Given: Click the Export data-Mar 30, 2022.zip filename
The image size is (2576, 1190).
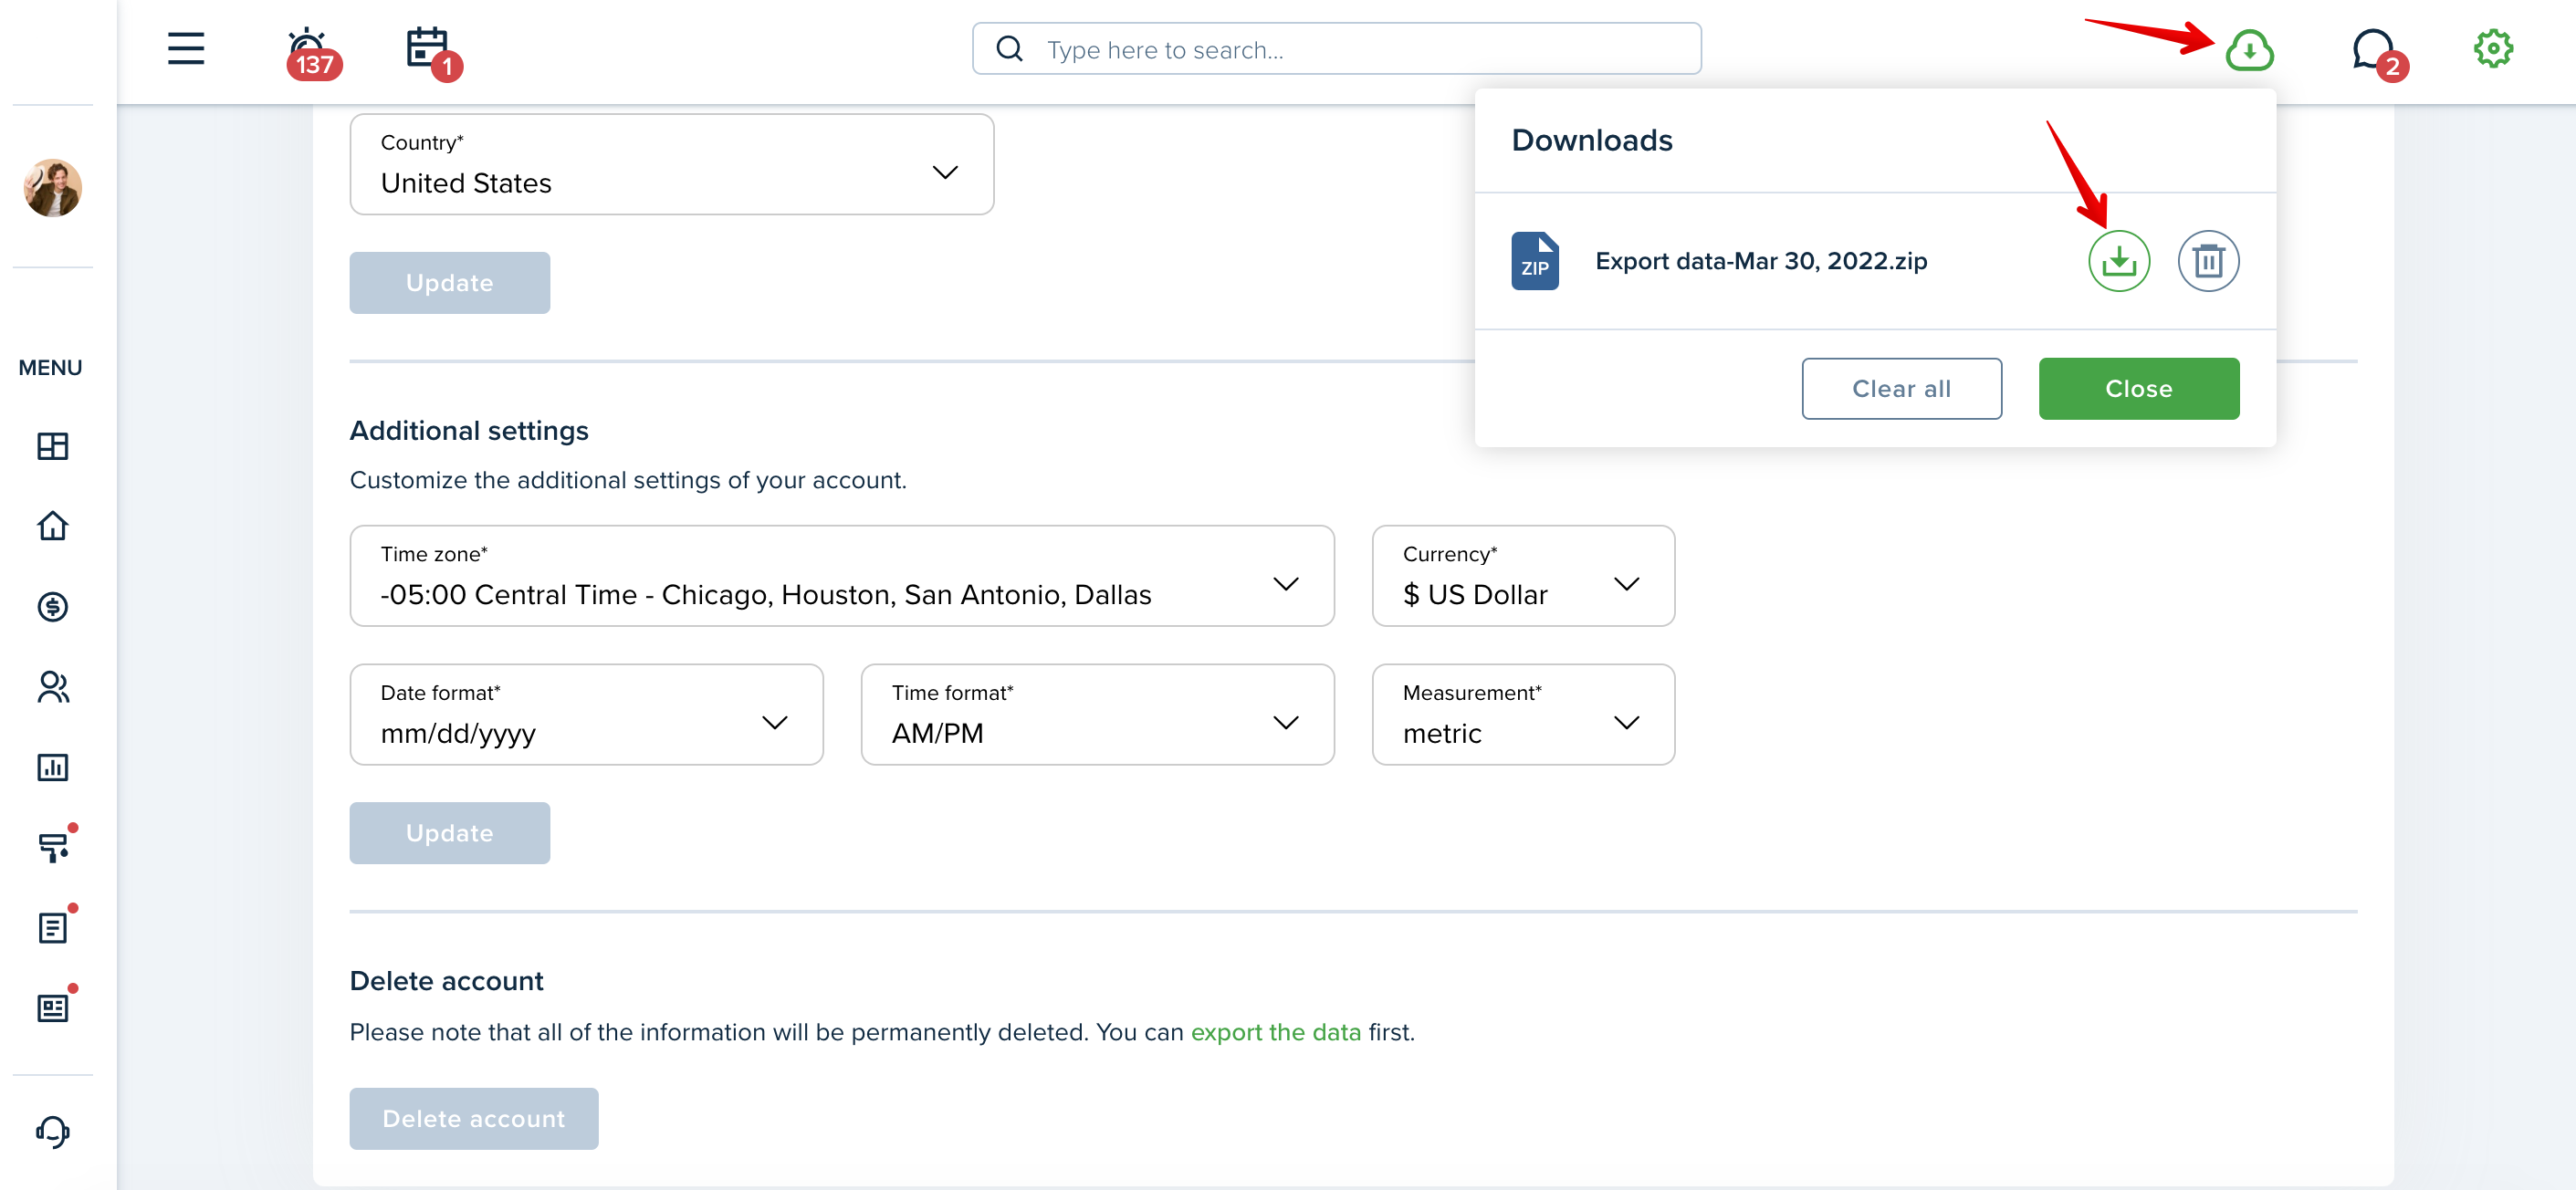Looking at the screenshot, I should [x=1761, y=261].
